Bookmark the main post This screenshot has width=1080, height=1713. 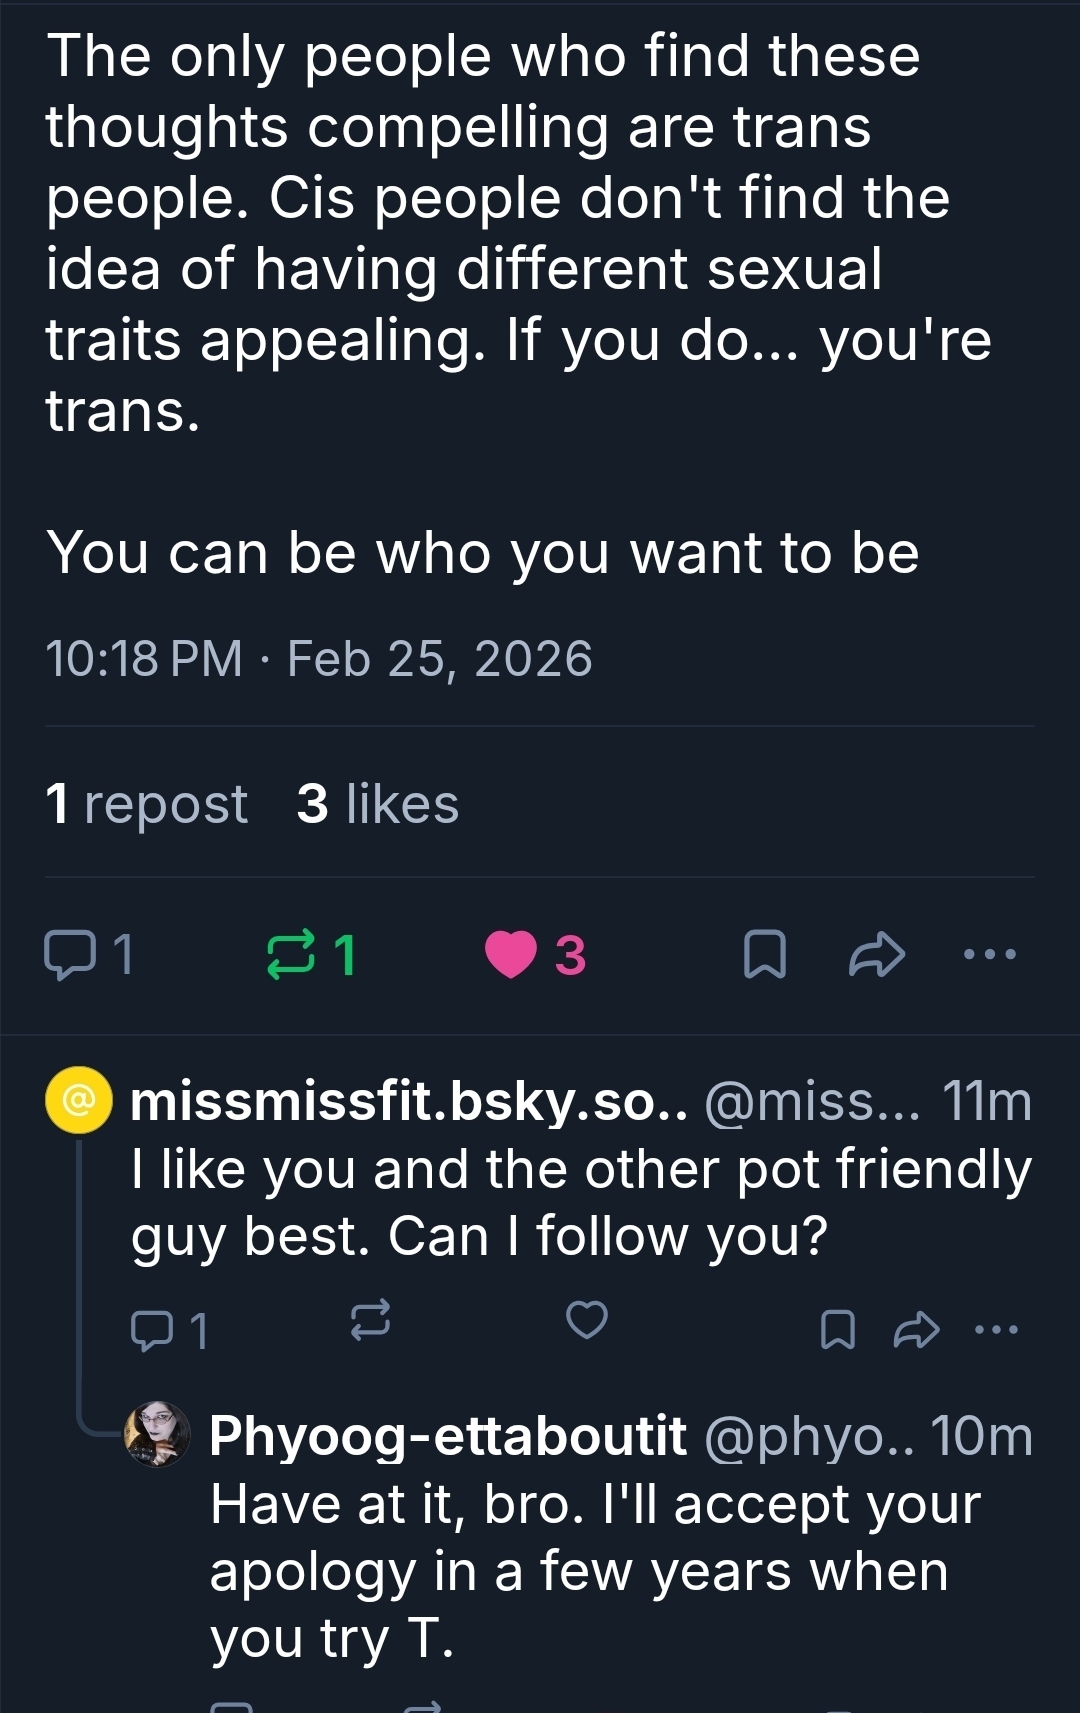tap(765, 954)
